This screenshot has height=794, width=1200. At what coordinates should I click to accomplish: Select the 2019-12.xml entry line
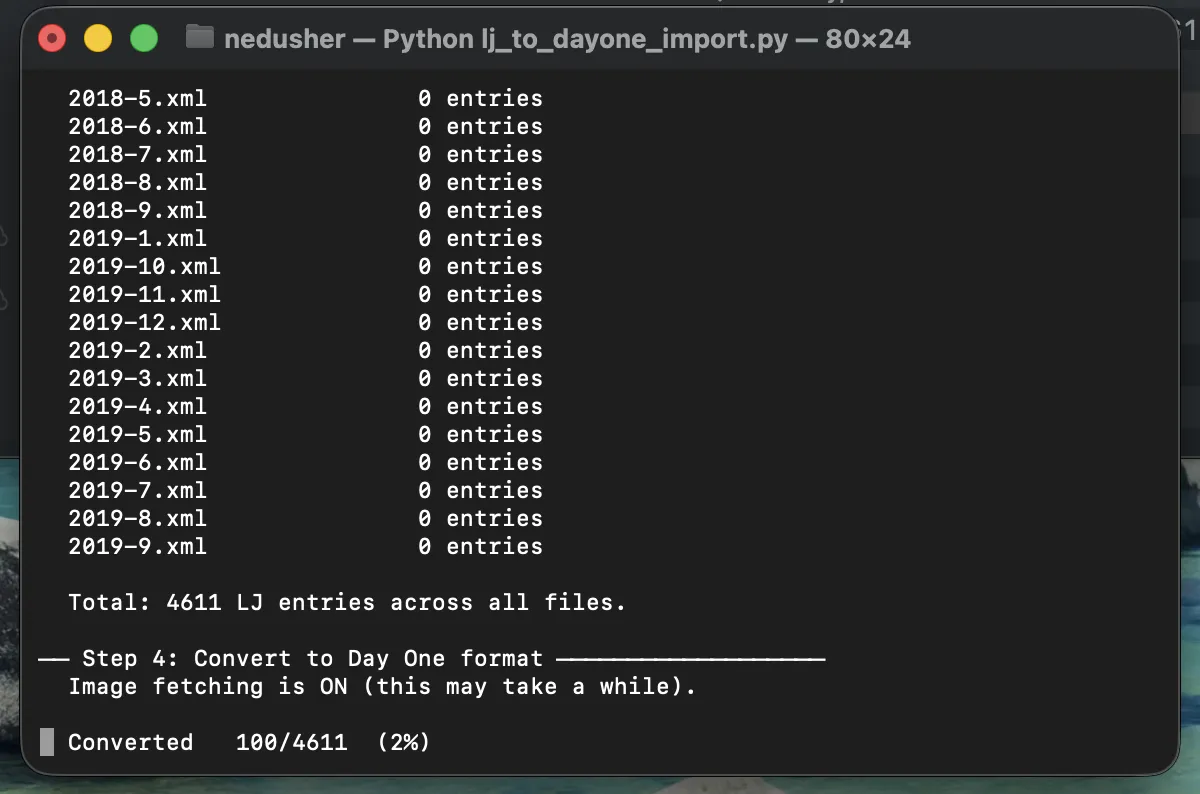[x=145, y=322]
